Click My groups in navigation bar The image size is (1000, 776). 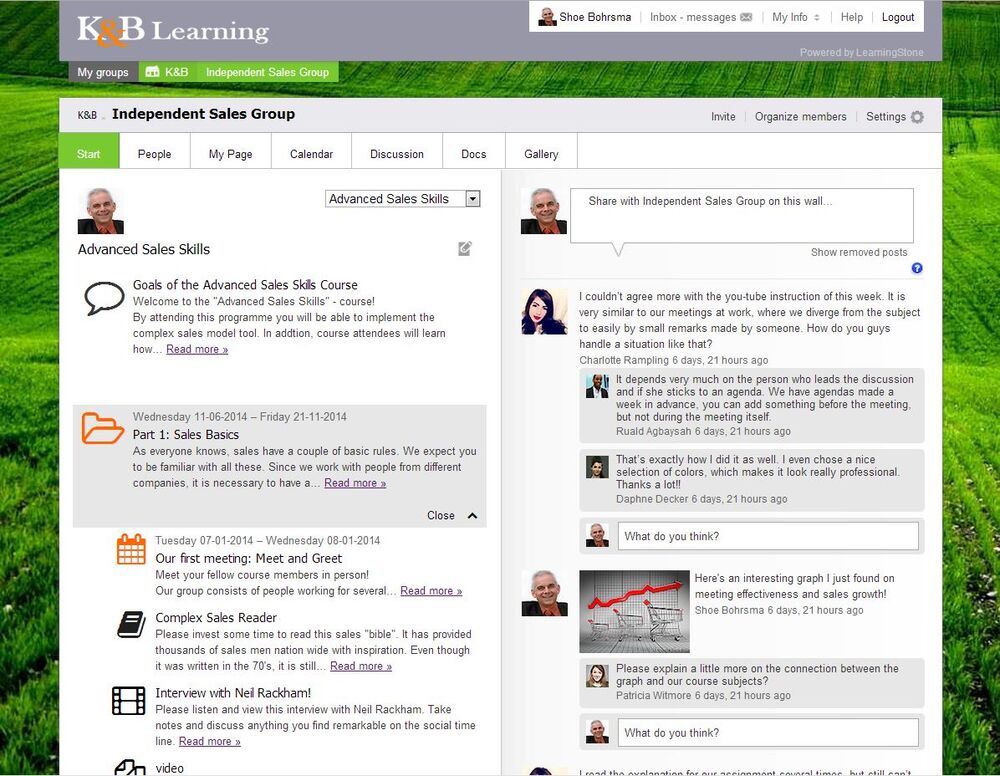pos(103,72)
